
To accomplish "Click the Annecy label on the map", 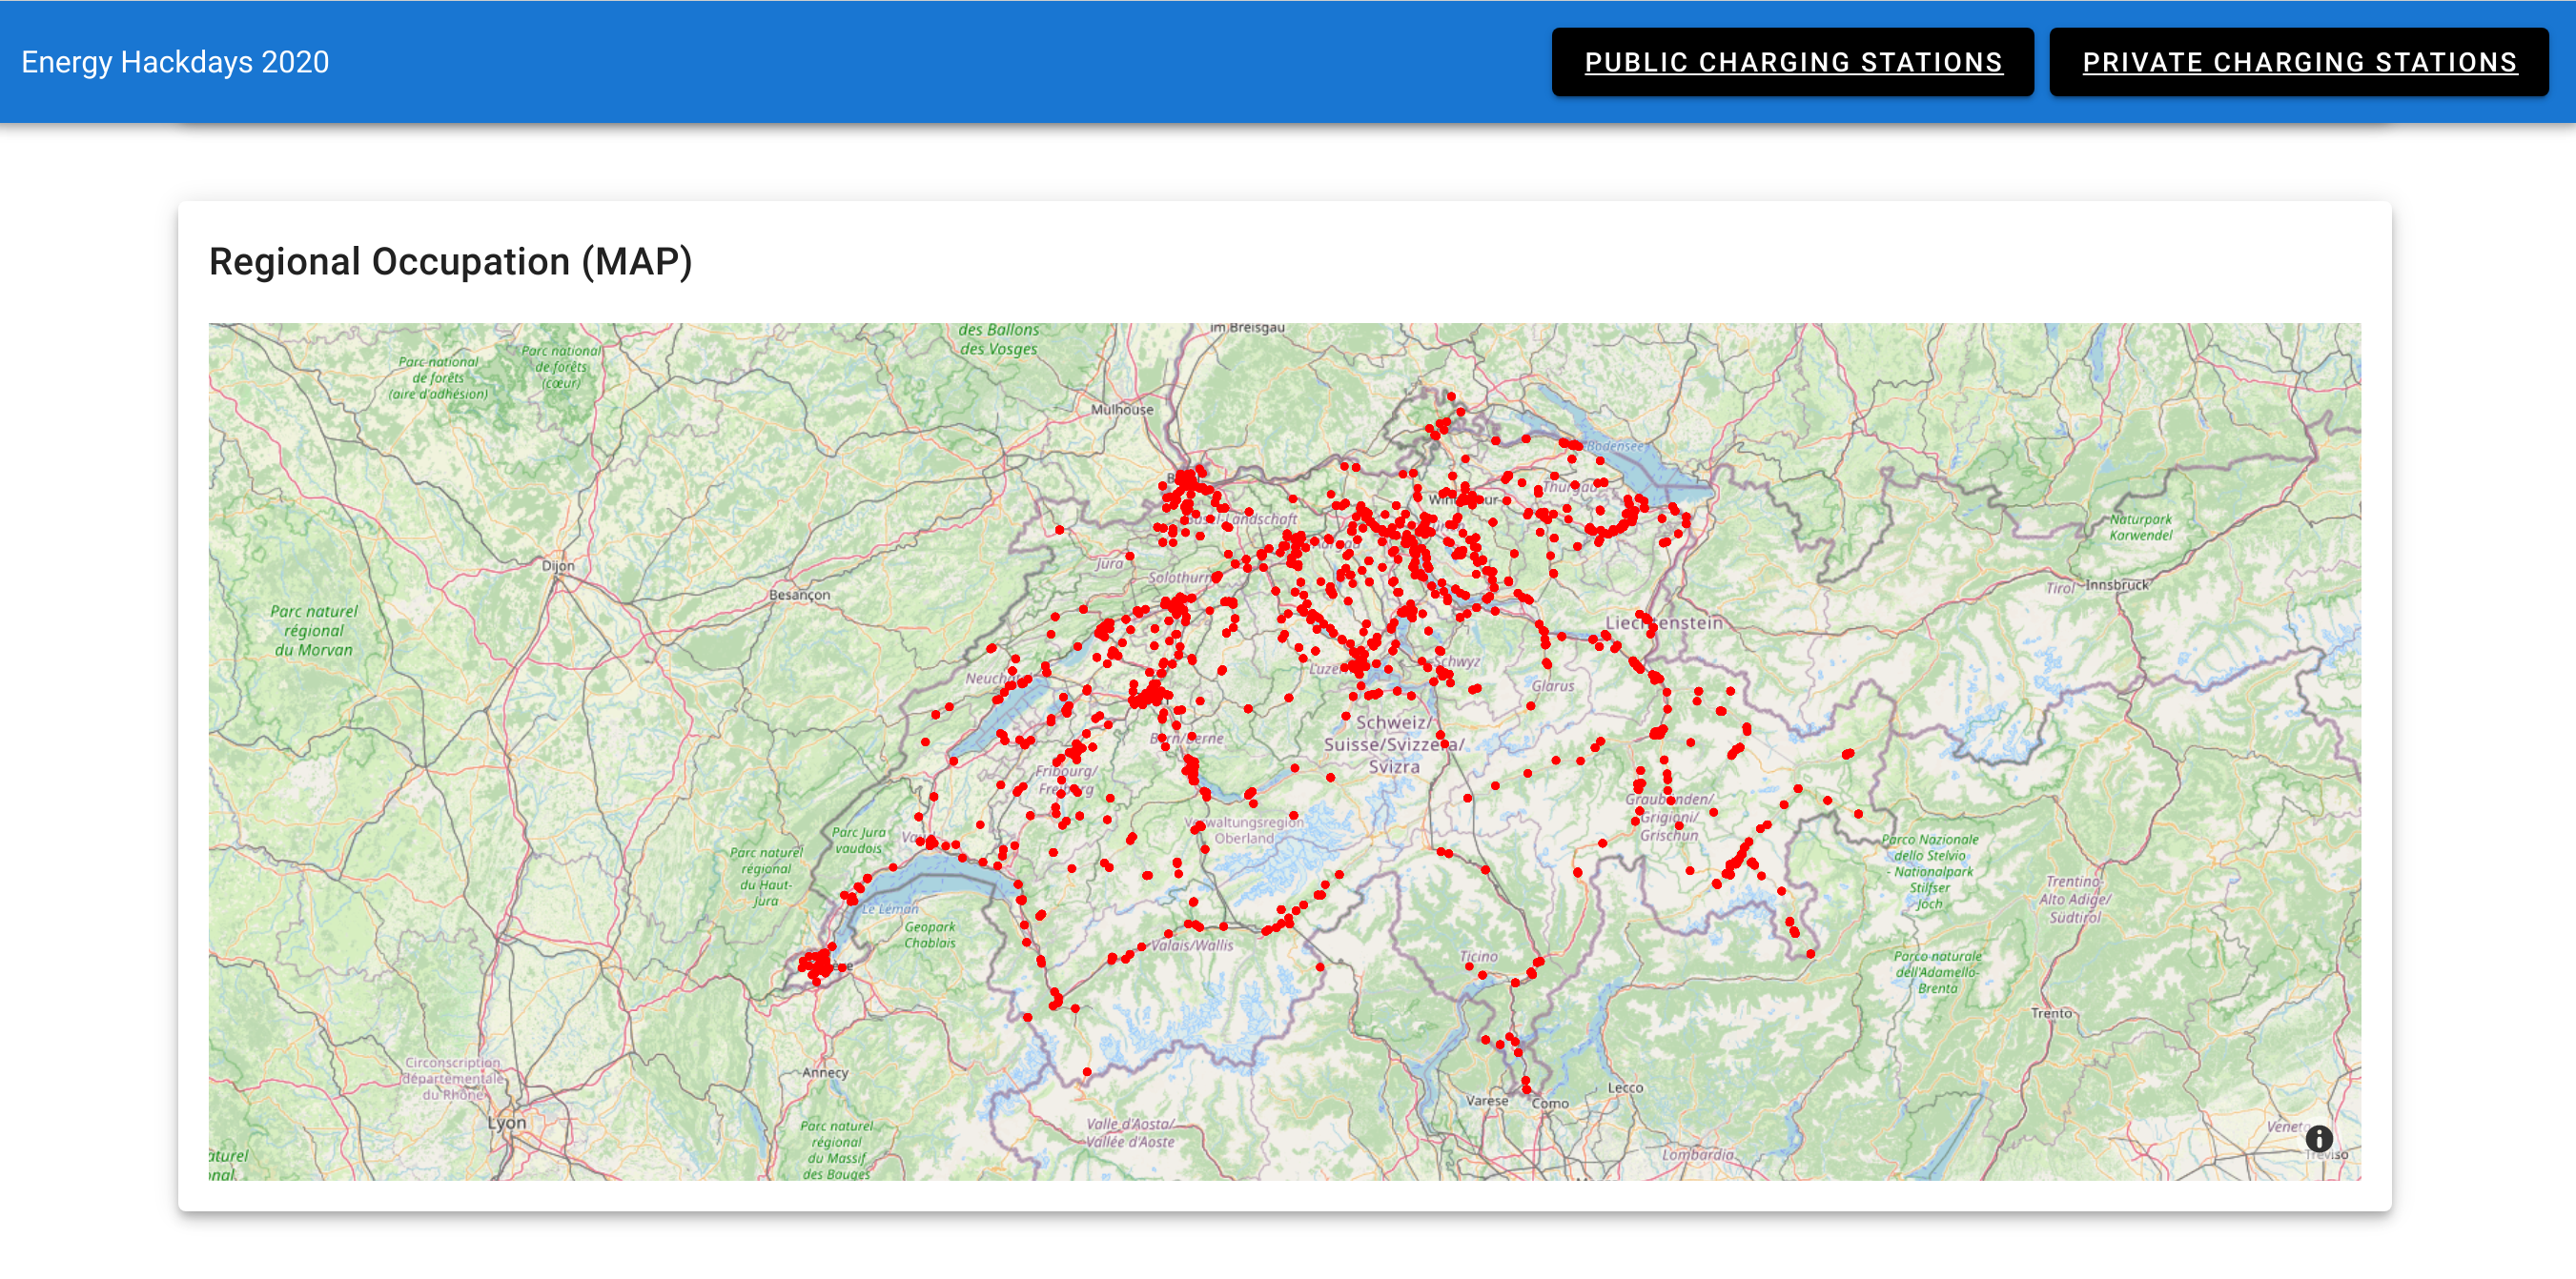I will 825,1073.
